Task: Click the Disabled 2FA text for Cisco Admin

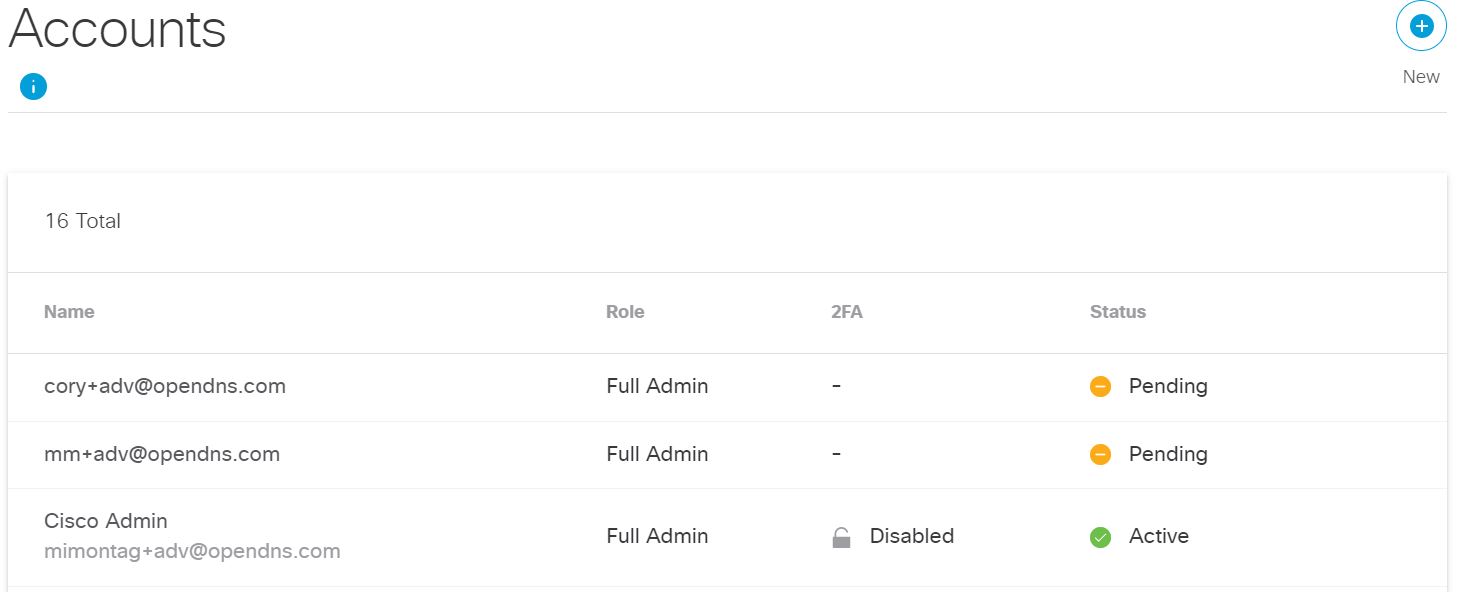Action: (912, 536)
